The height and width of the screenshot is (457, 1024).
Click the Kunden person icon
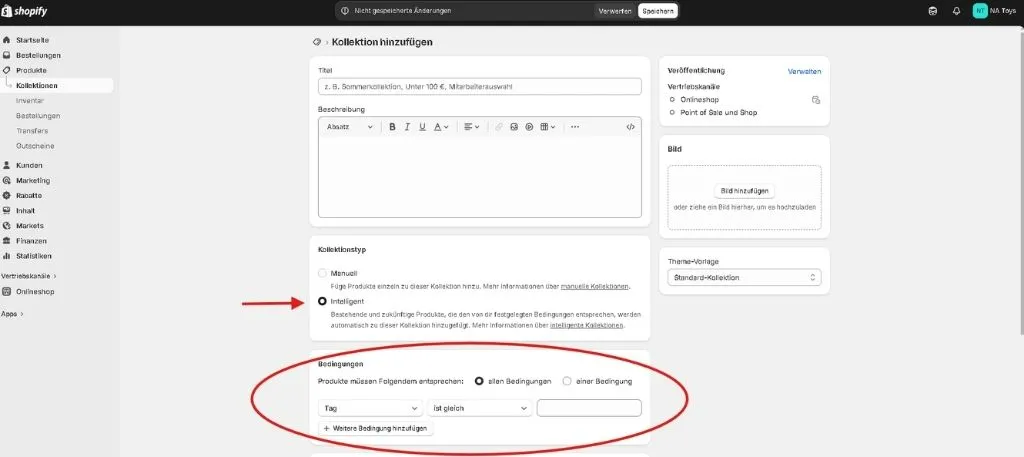(7, 165)
